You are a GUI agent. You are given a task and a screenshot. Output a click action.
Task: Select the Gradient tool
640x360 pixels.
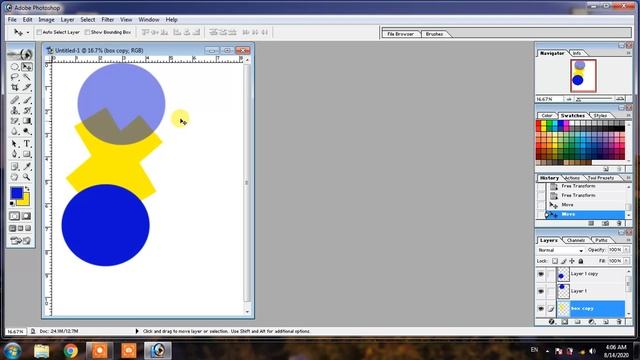[x=27, y=121]
